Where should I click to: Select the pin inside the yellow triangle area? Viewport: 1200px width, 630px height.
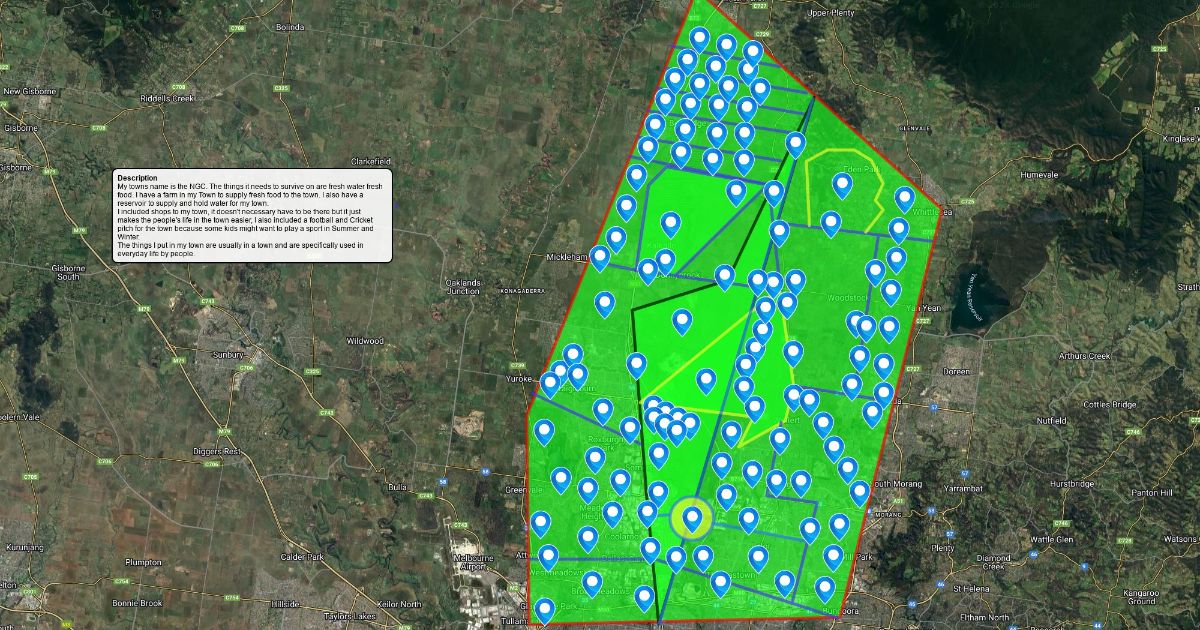(x=706, y=380)
